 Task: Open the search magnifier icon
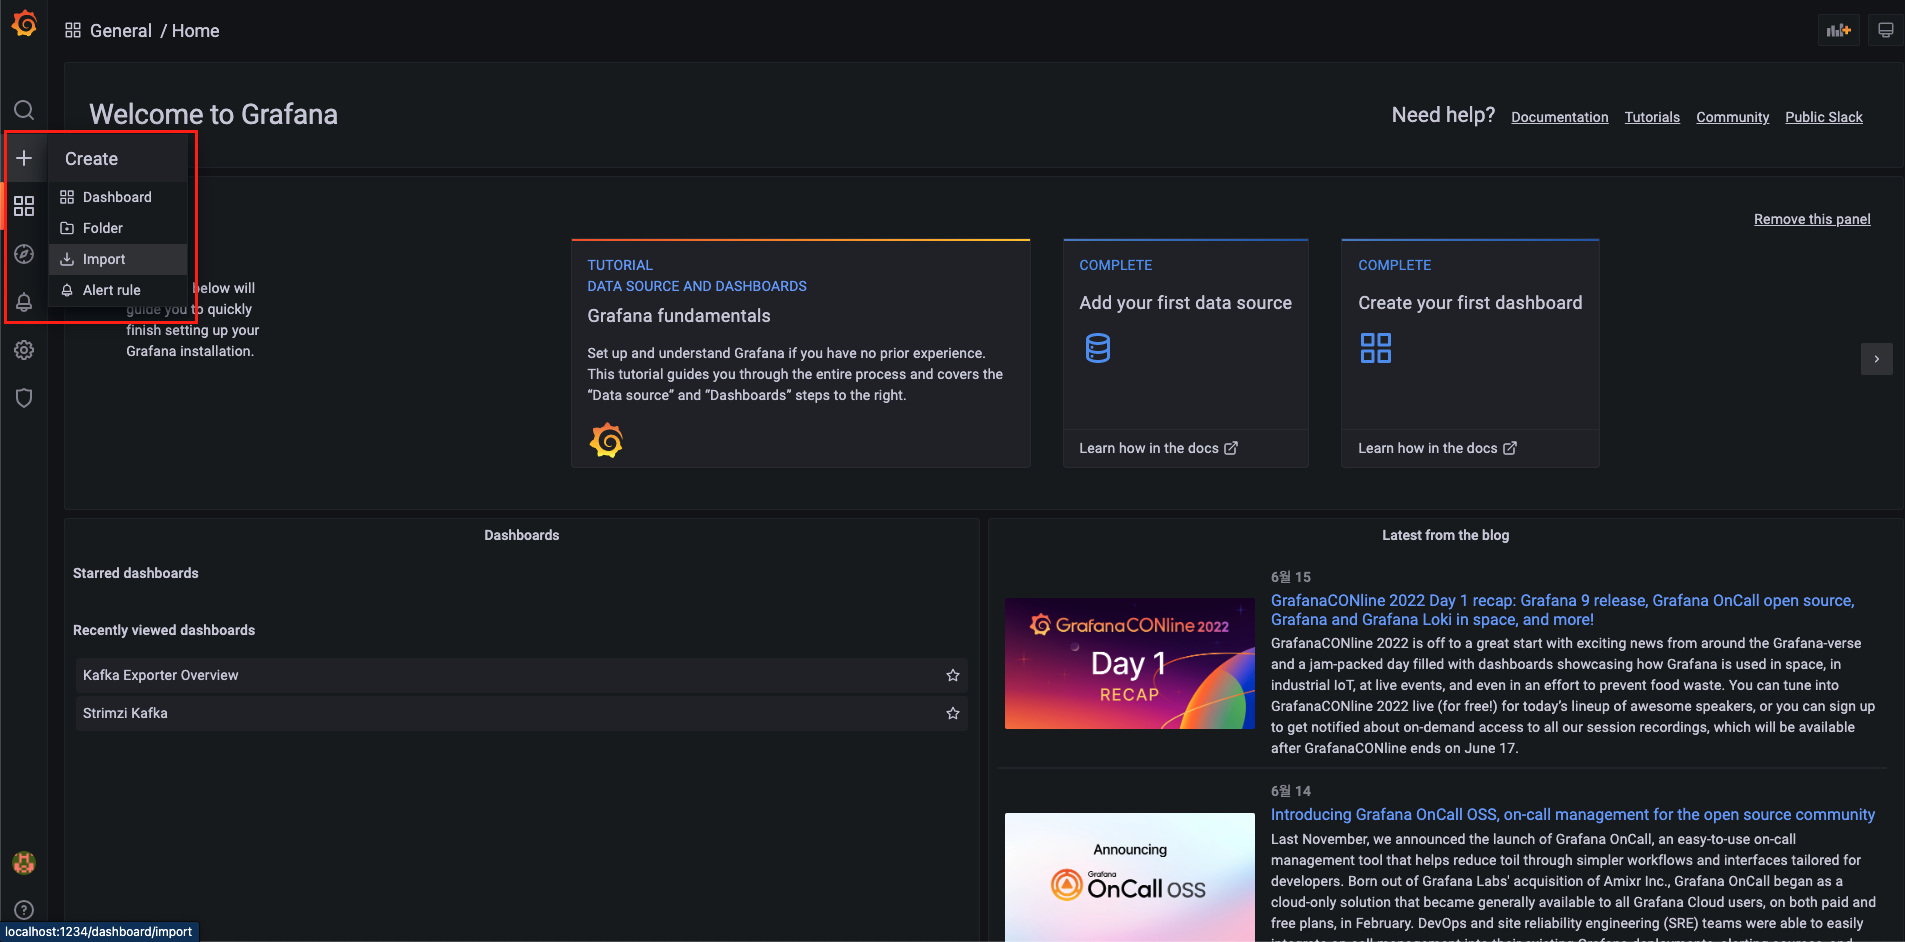pos(24,110)
